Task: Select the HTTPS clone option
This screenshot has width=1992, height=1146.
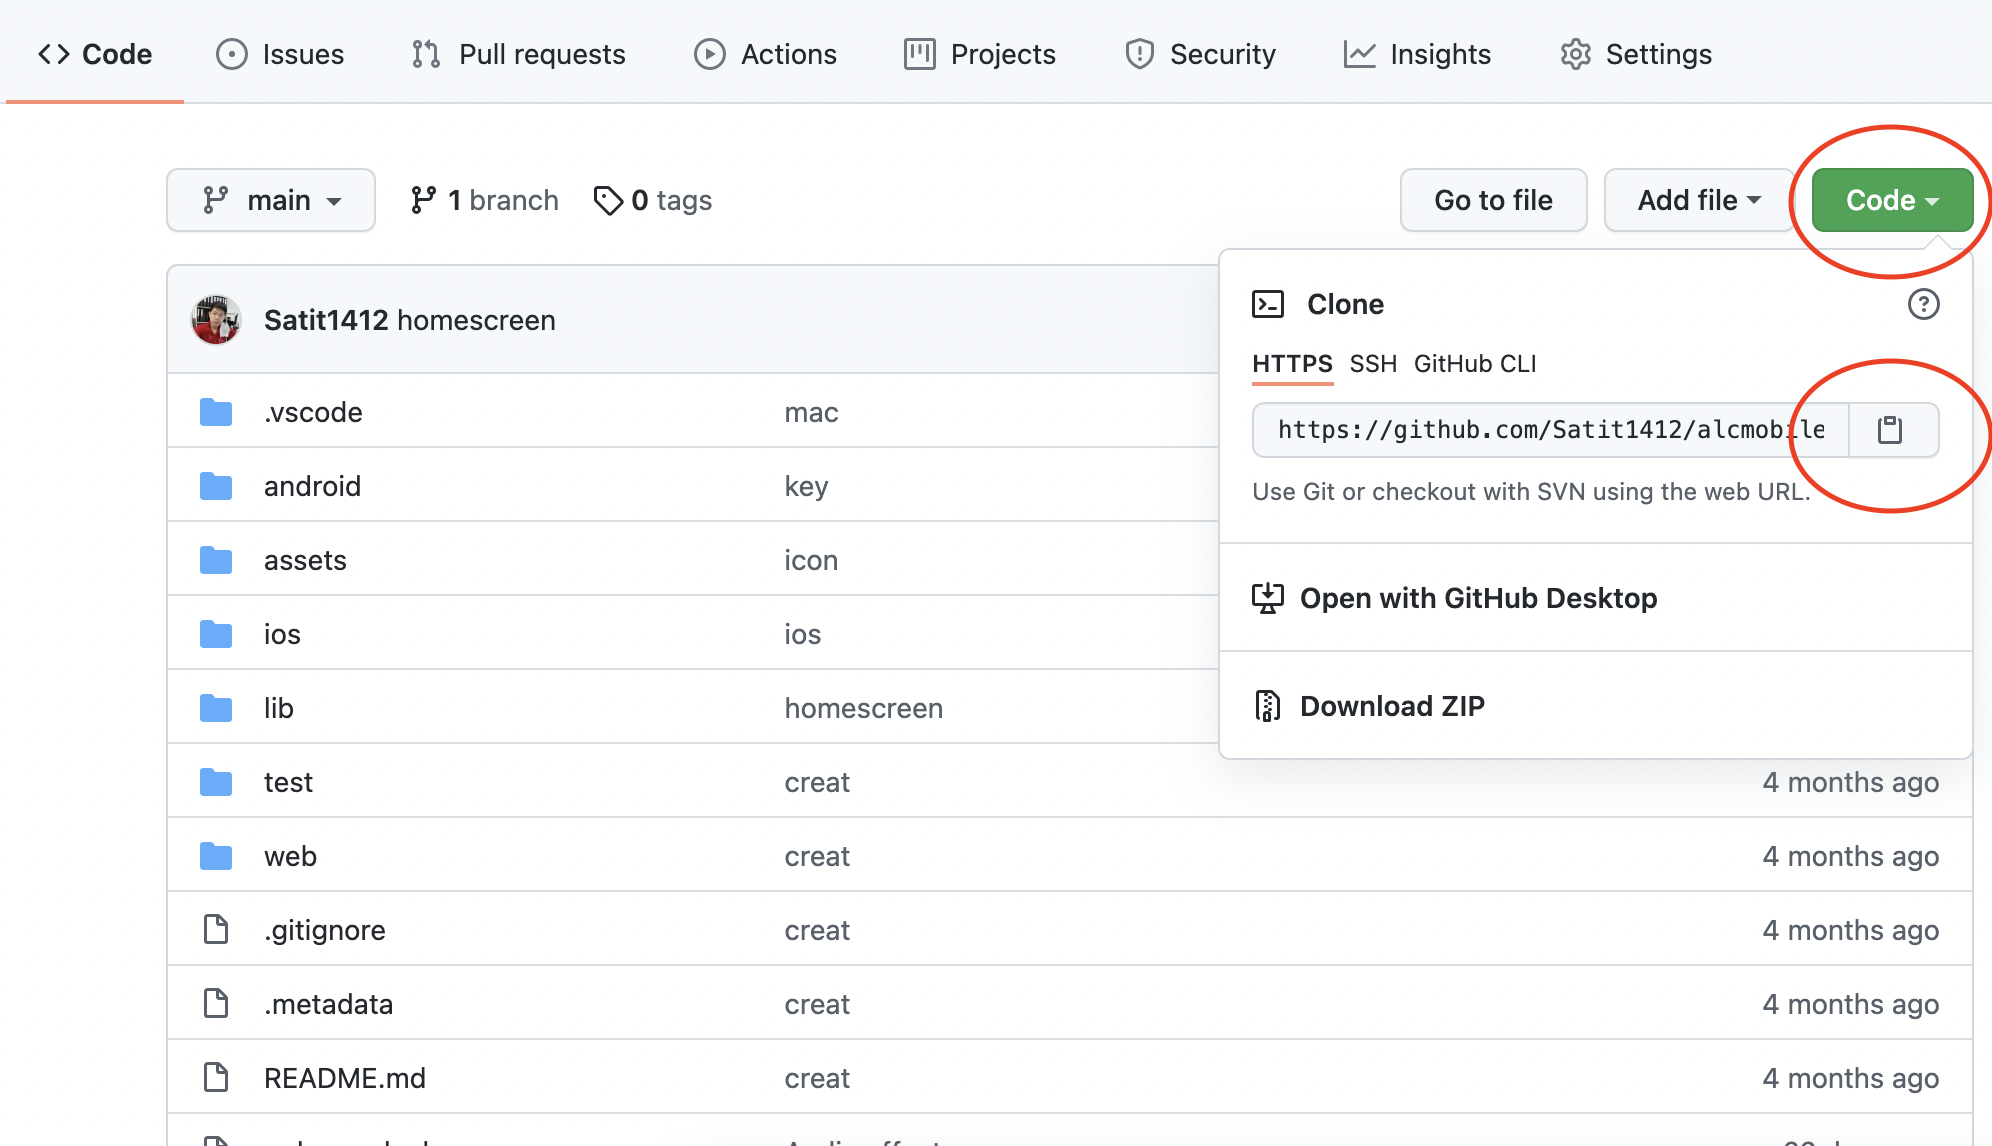Action: 1291,364
